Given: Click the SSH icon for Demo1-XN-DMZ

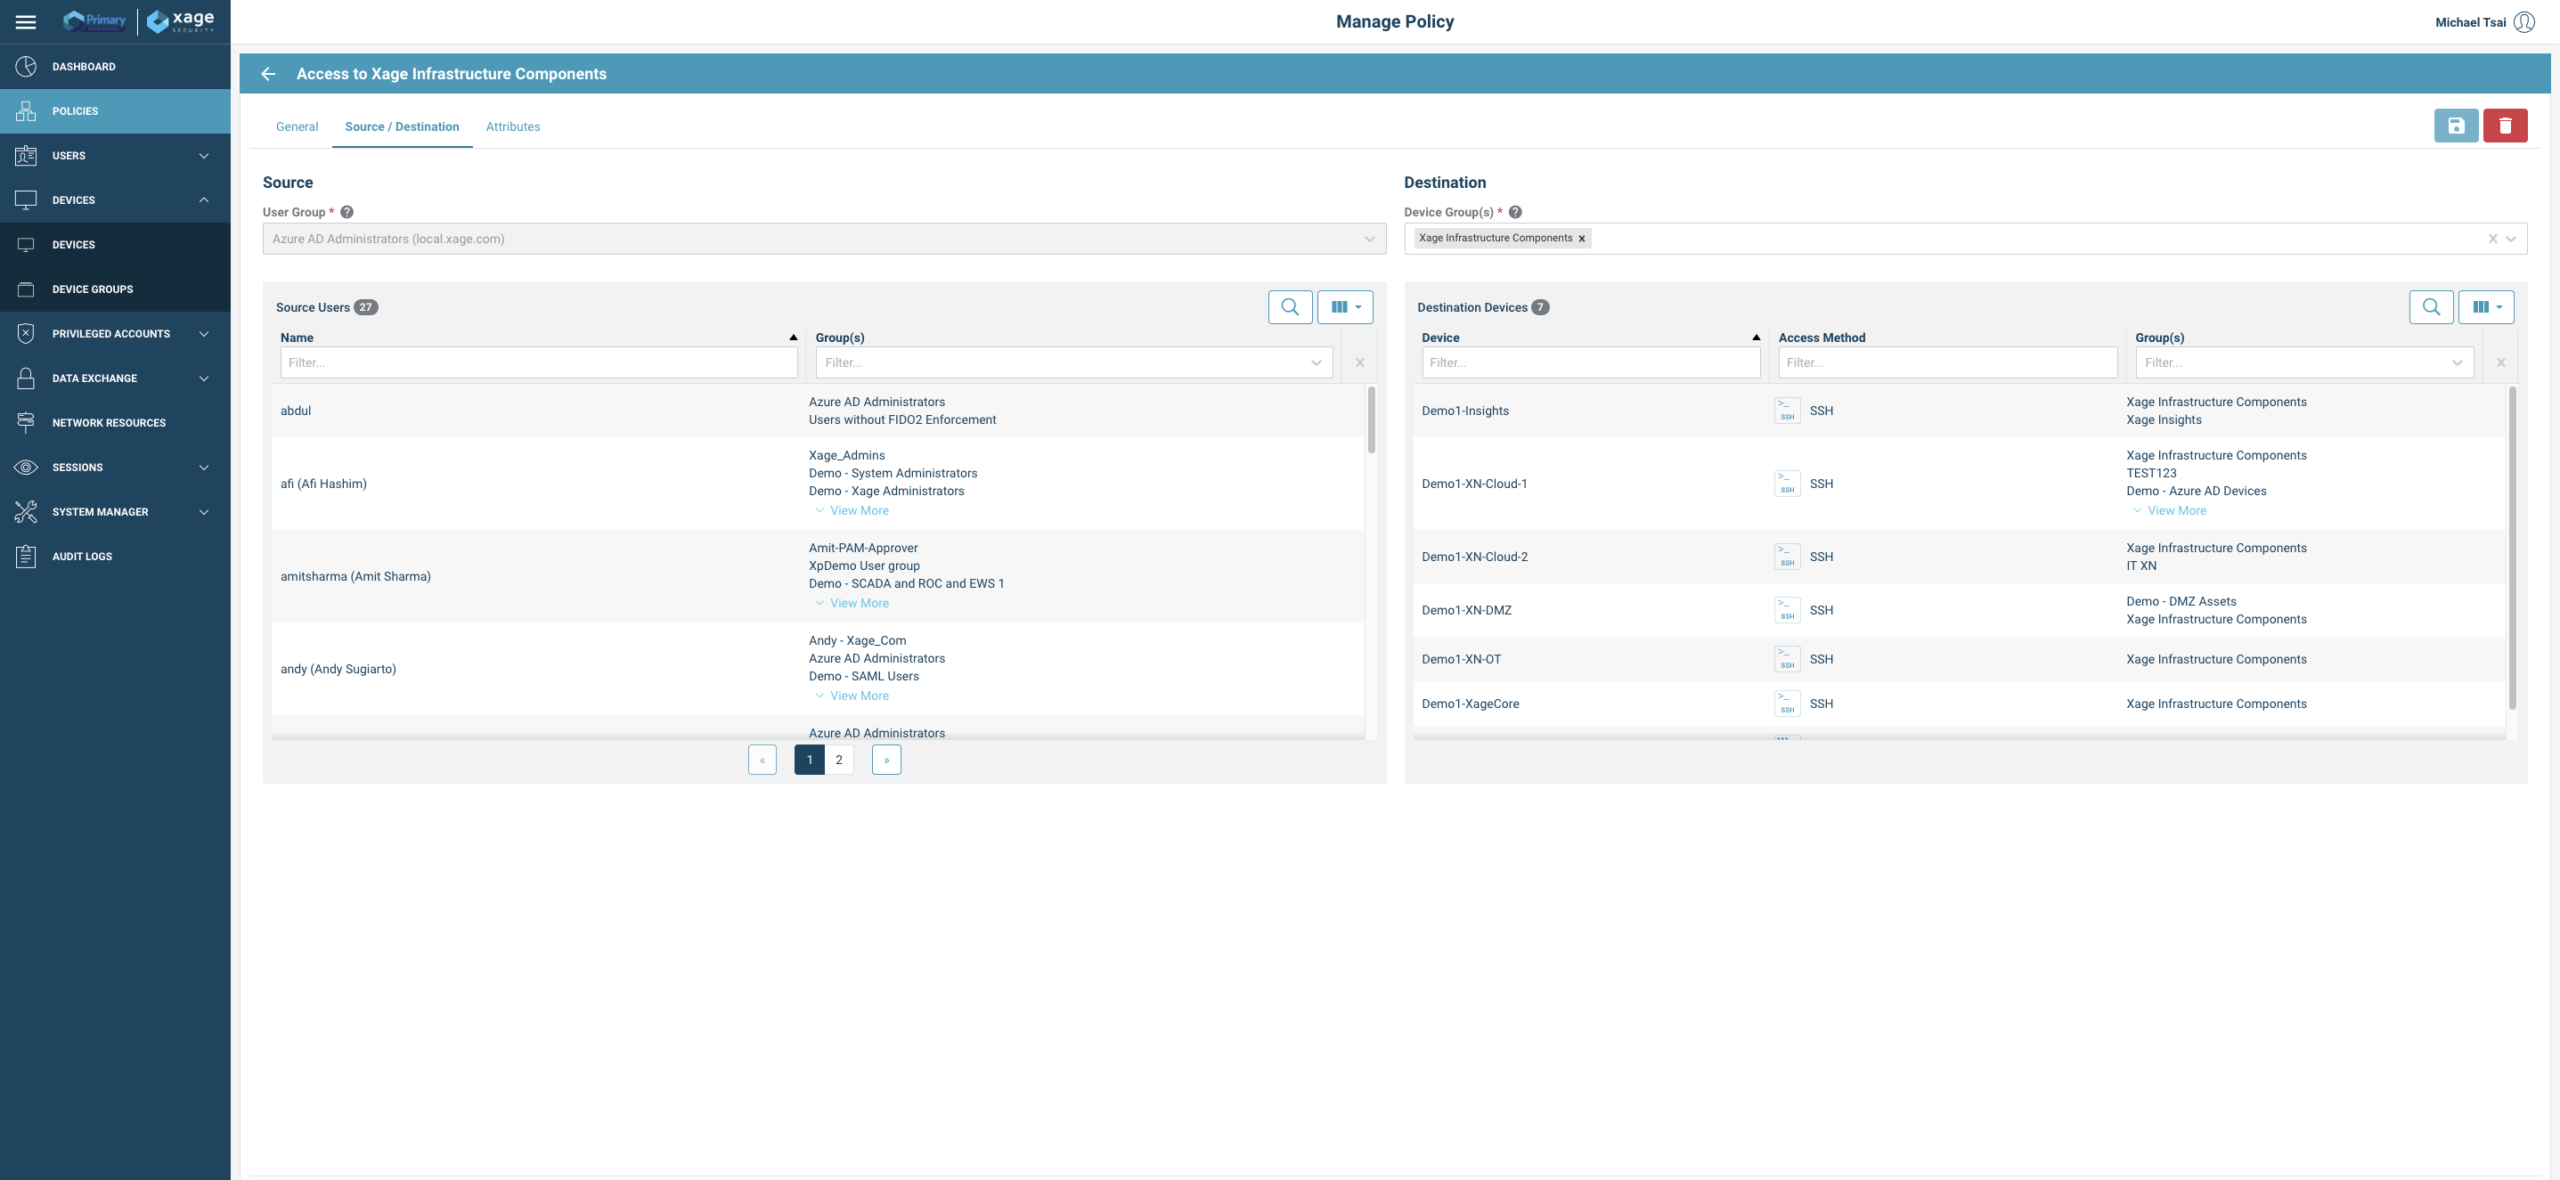Looking at the screenshot, I should click(x=1787, y=610).
